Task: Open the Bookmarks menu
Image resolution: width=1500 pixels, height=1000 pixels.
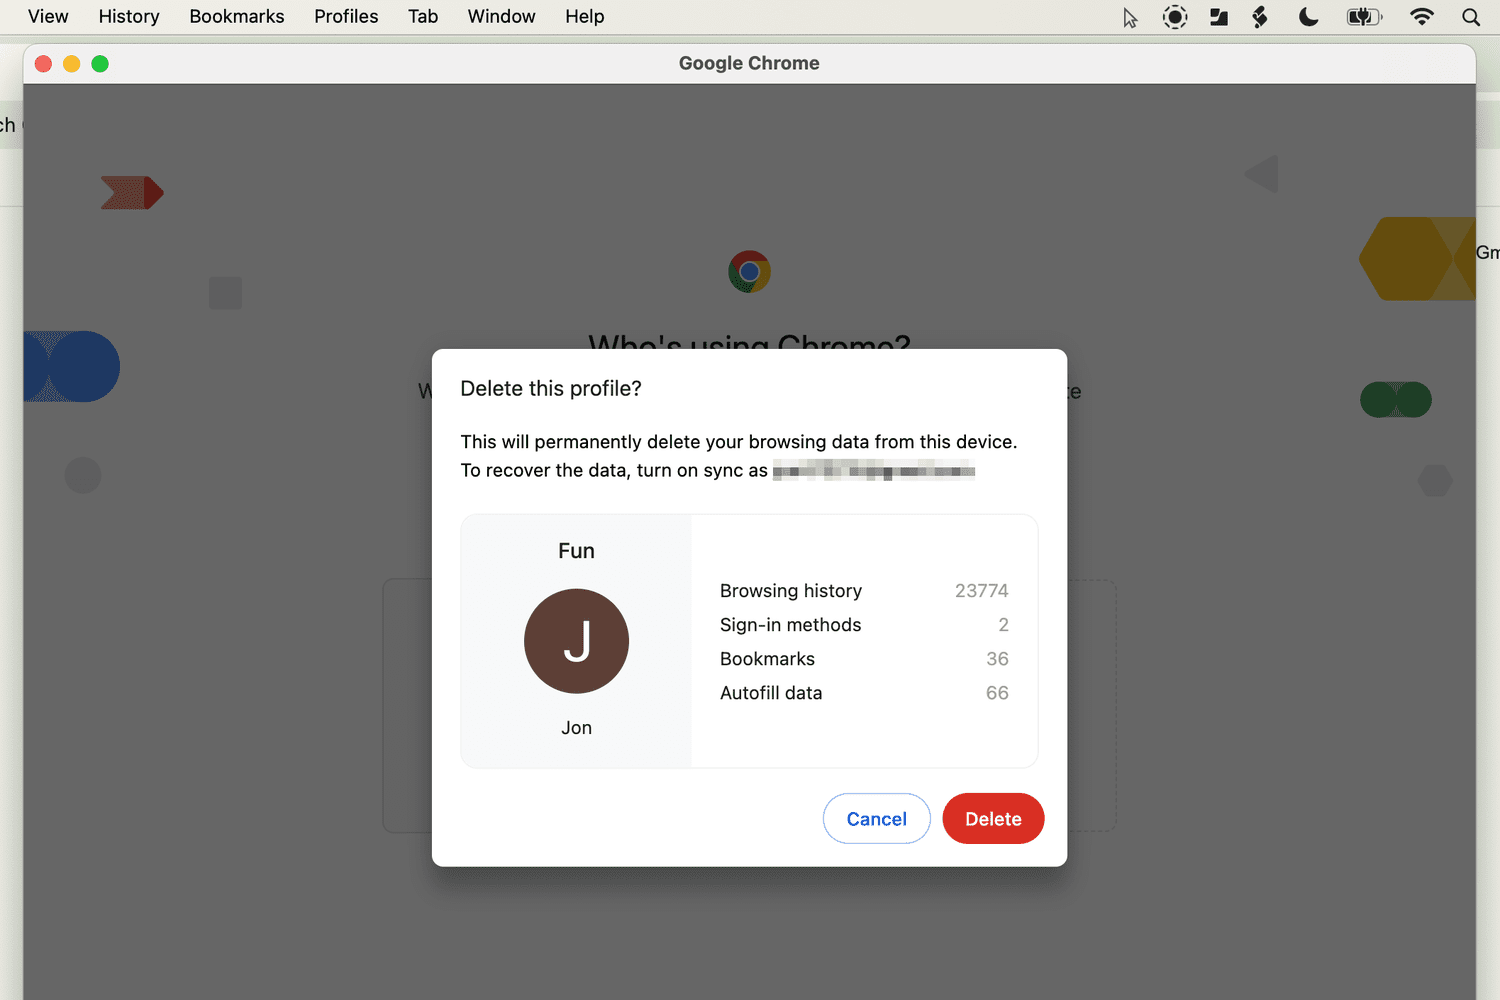Action: coord(237,16)
